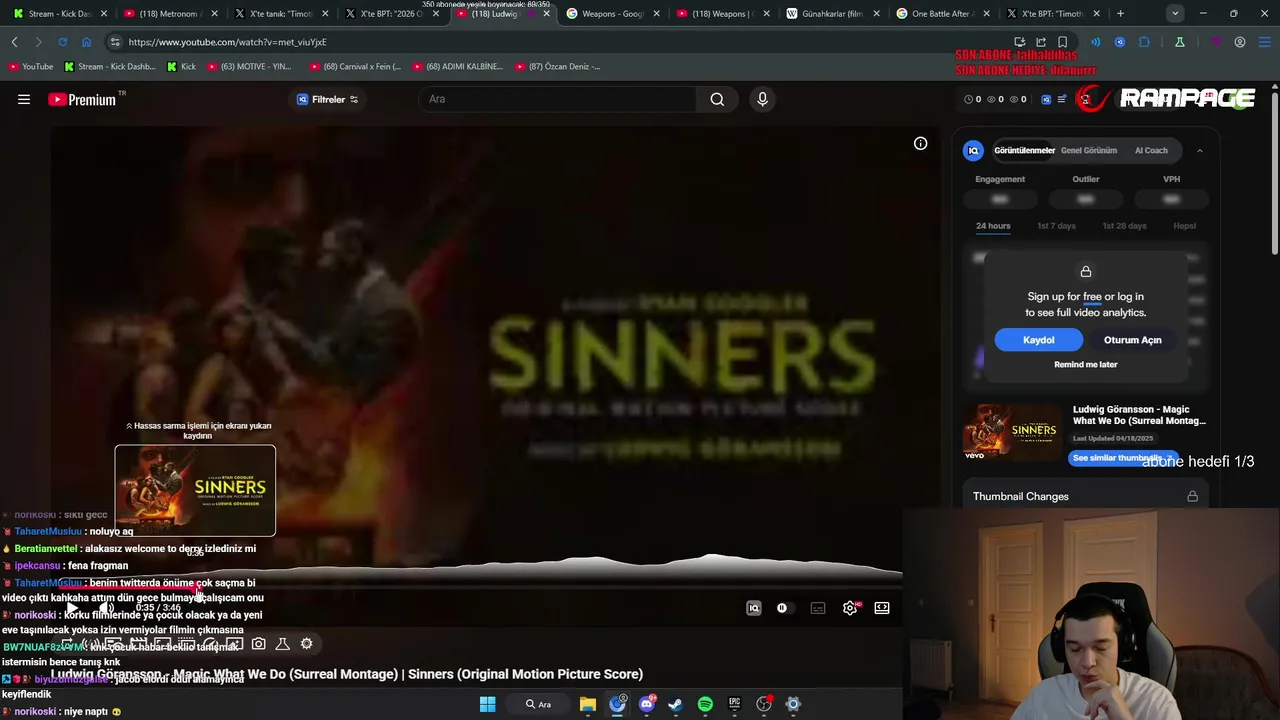
Task: Switch to Weapons - Google browser tab
Action: pyautogui.click(x=610, y=14)
